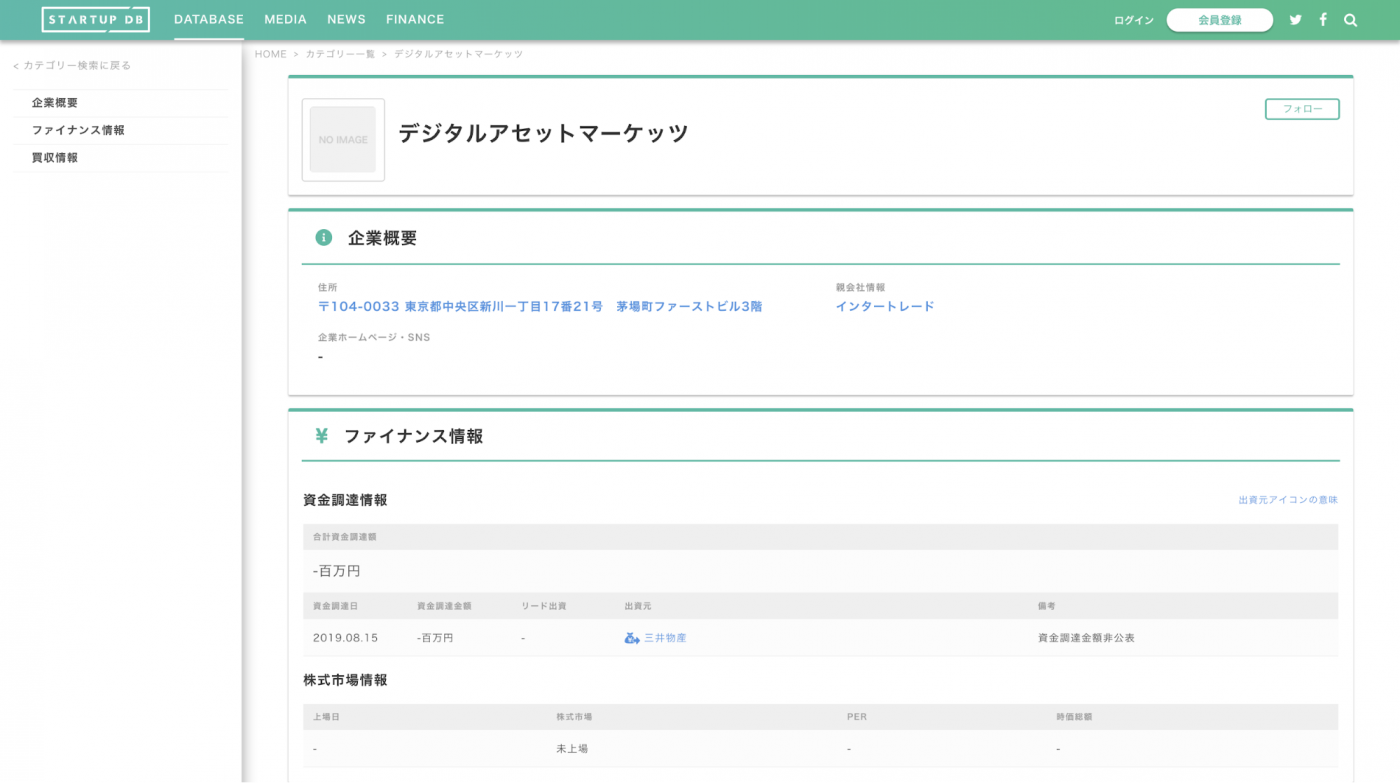
Task: Click the STARTUP DB logo
Action: pos(95,19)
